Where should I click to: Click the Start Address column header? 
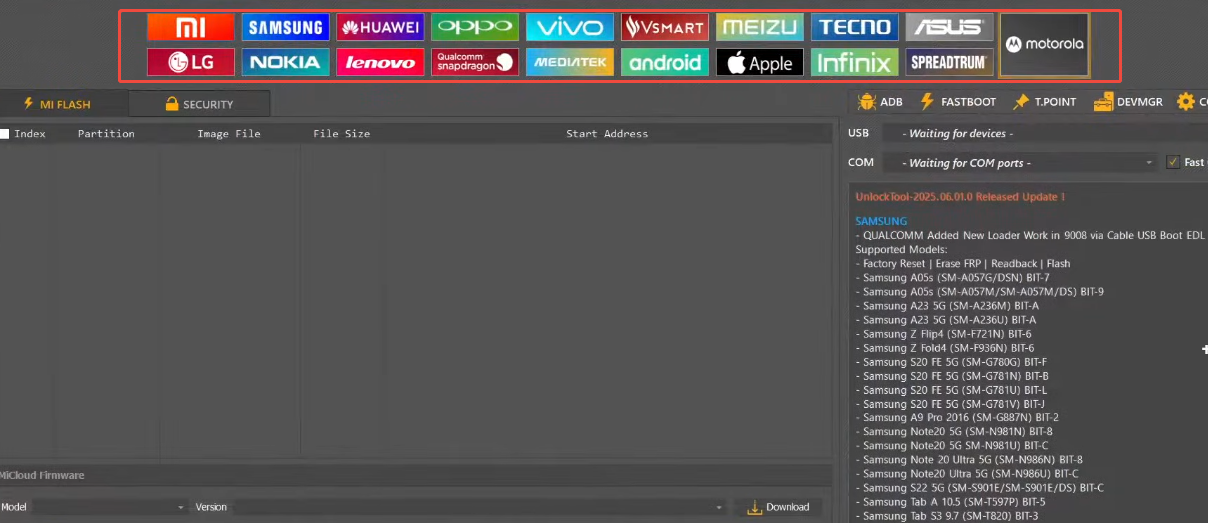tap(607, 134)
